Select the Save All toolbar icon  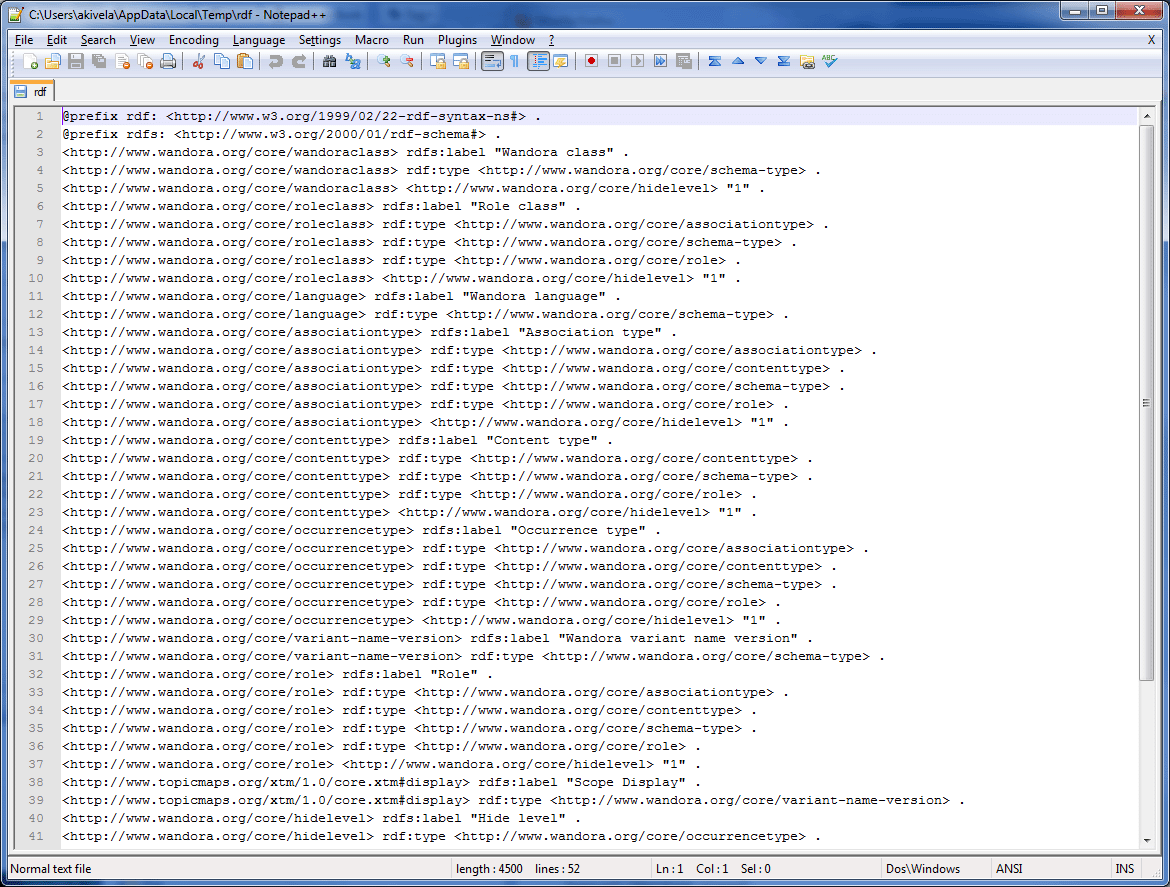click(97, 61)
